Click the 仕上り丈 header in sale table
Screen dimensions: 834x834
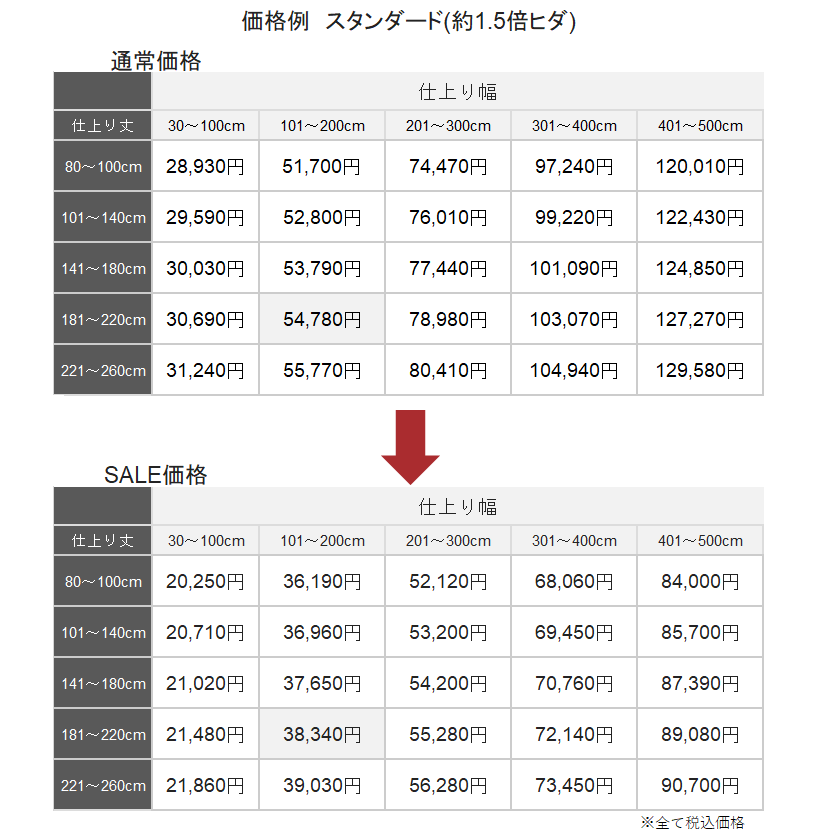click(103, 540)
